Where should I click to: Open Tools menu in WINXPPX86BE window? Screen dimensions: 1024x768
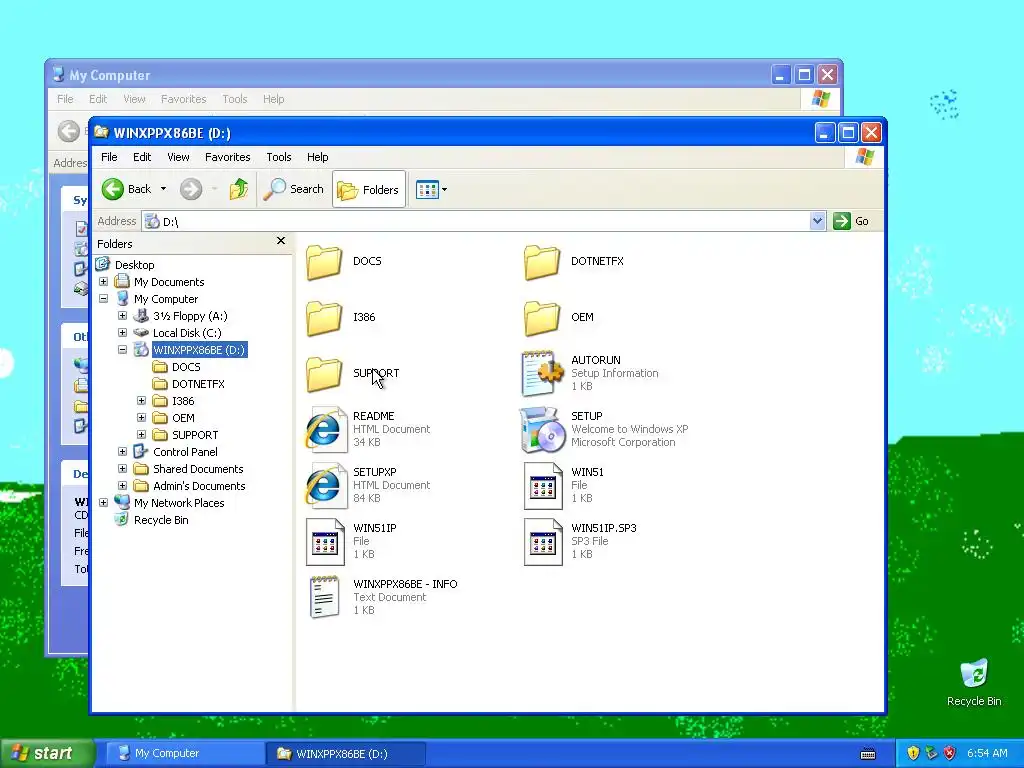tap(278, 157)
